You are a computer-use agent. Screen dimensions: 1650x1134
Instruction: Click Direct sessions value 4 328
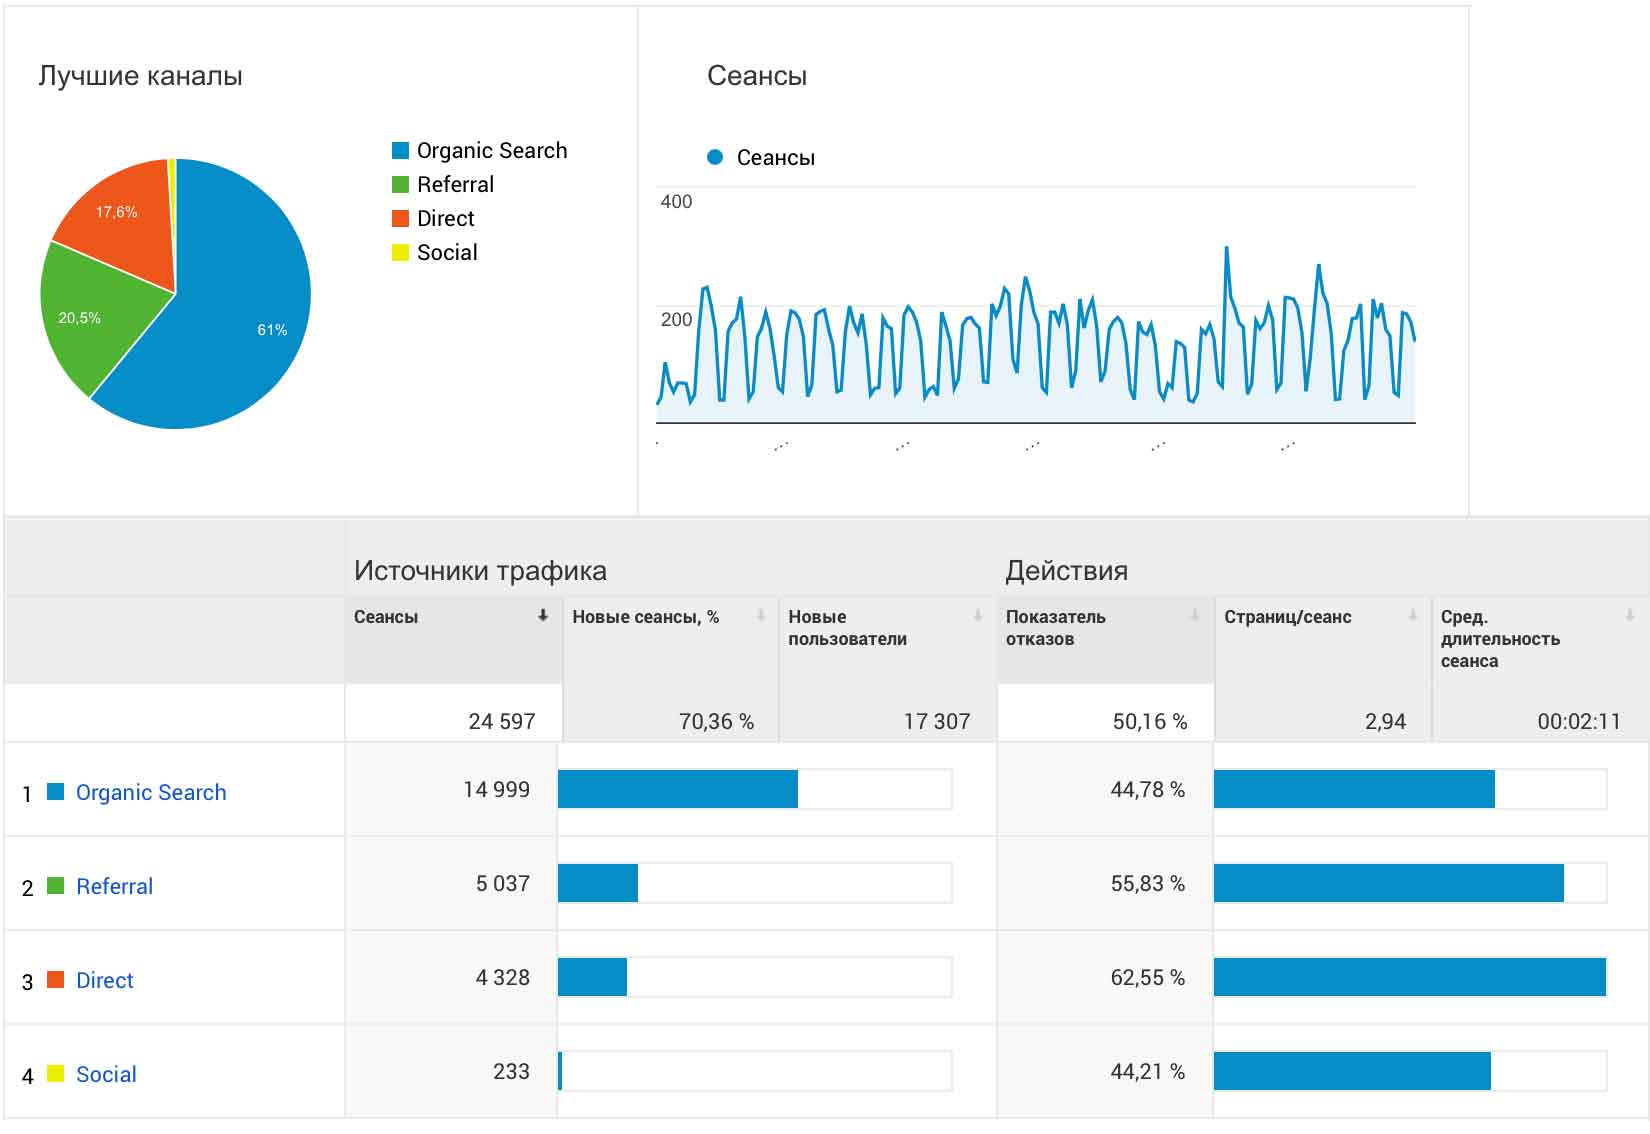(503, 978)
